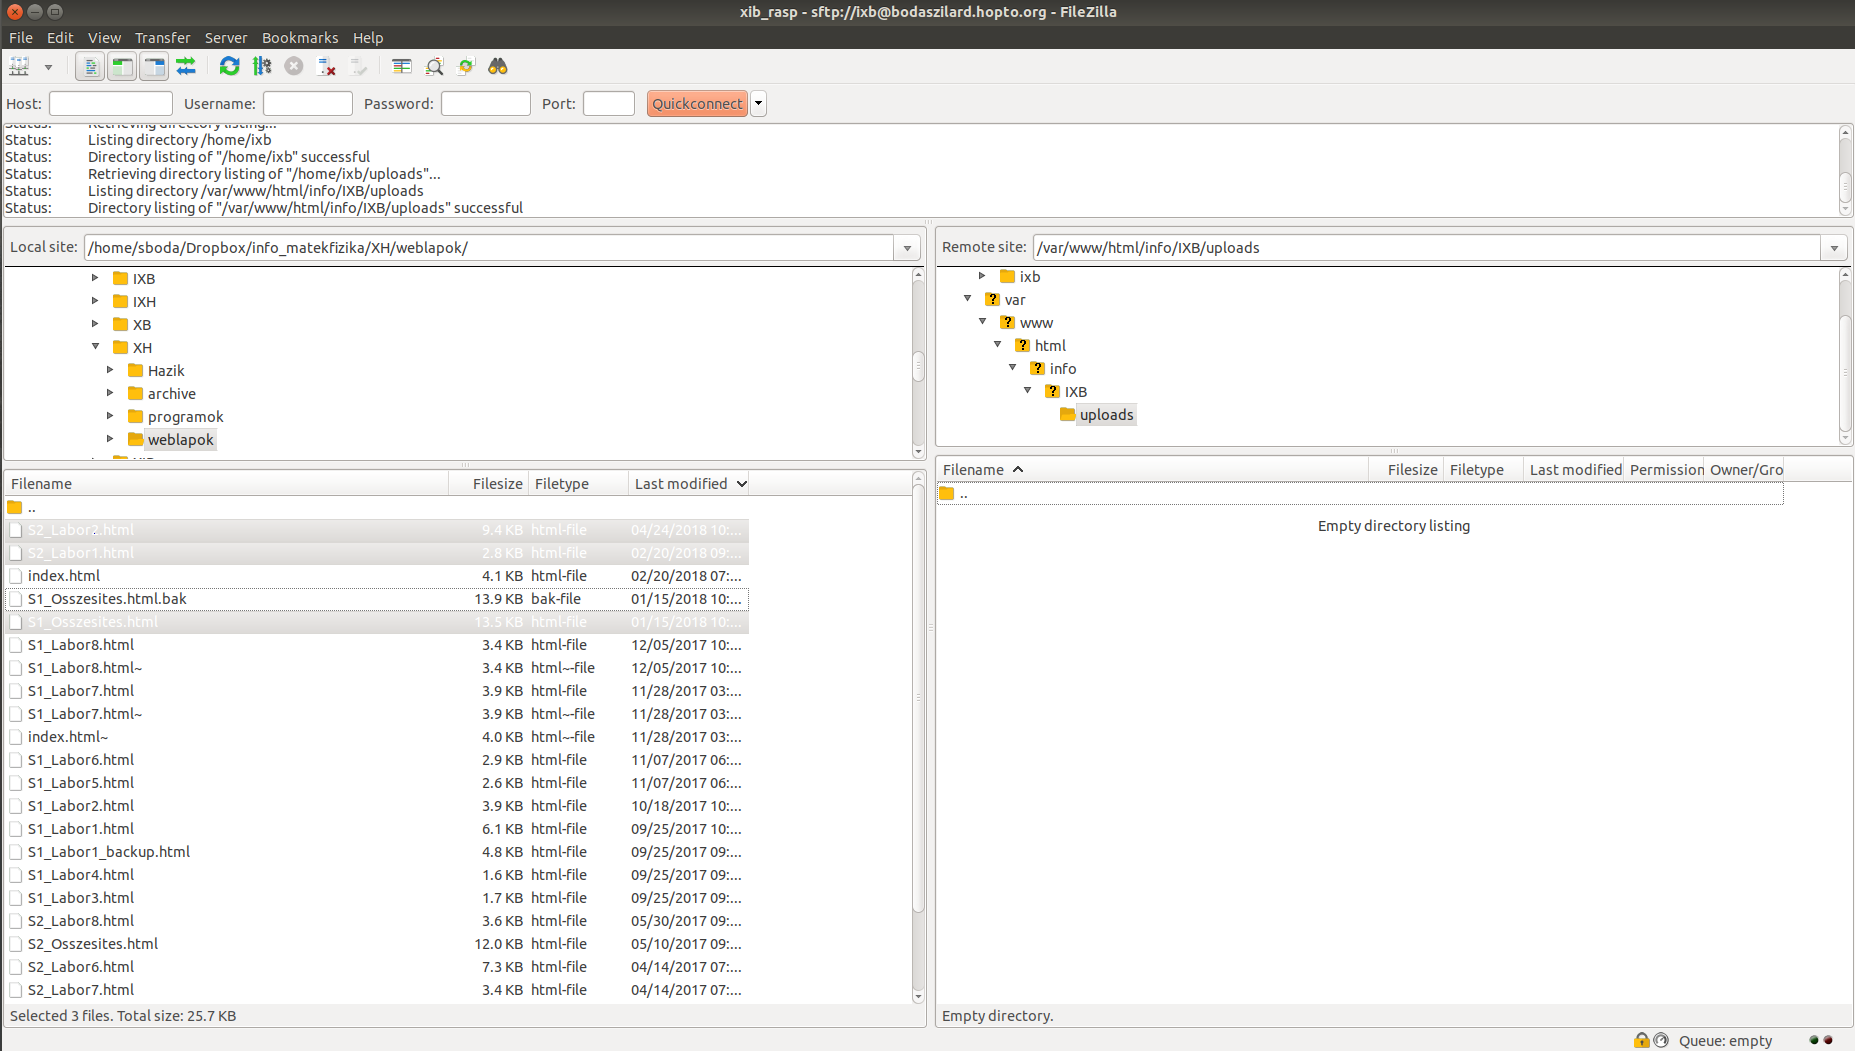Viewport: 1855px width, 1051px height.
Task: Open Local site path dropdown
Action: tap(907, 248)
